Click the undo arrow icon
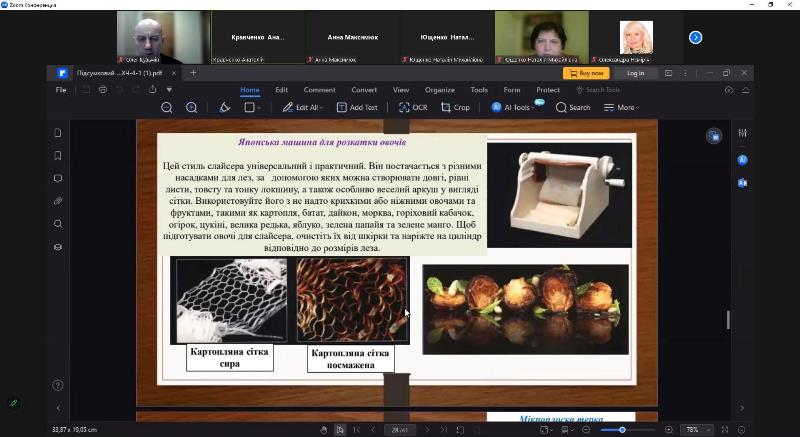The image size is (800, 437). [119, 90]
